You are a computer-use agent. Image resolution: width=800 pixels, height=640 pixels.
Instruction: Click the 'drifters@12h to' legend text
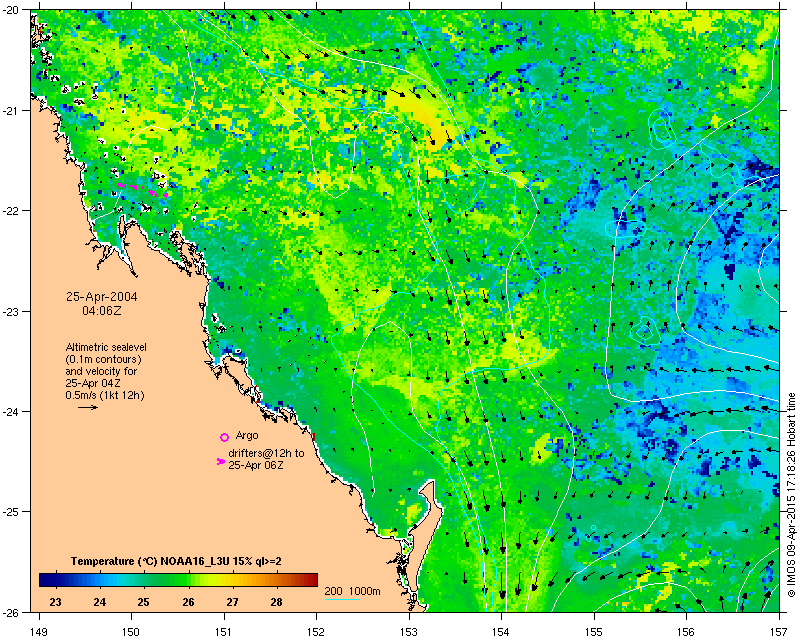pyautogui.click(x=266, y=453)
